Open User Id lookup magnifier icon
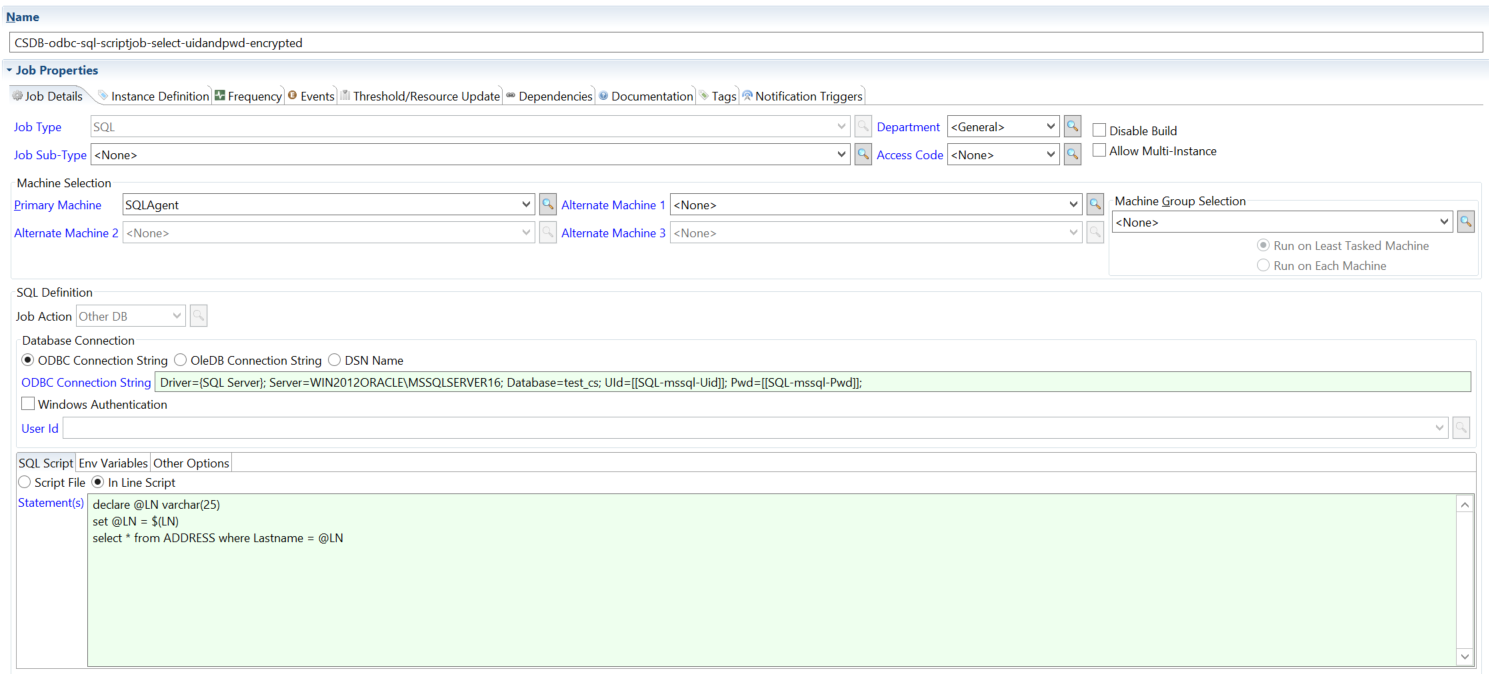 tap(1461, 428)
